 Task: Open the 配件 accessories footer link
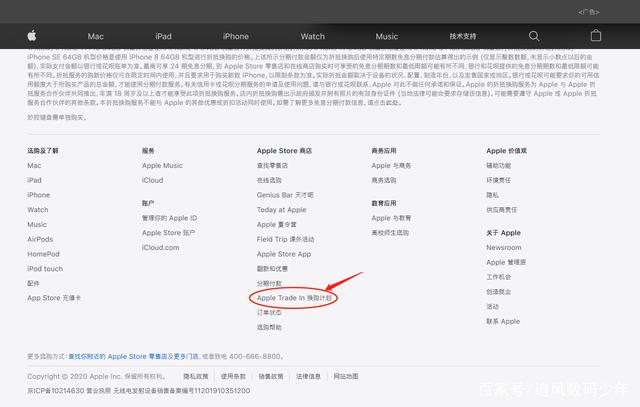pos(33,283)
